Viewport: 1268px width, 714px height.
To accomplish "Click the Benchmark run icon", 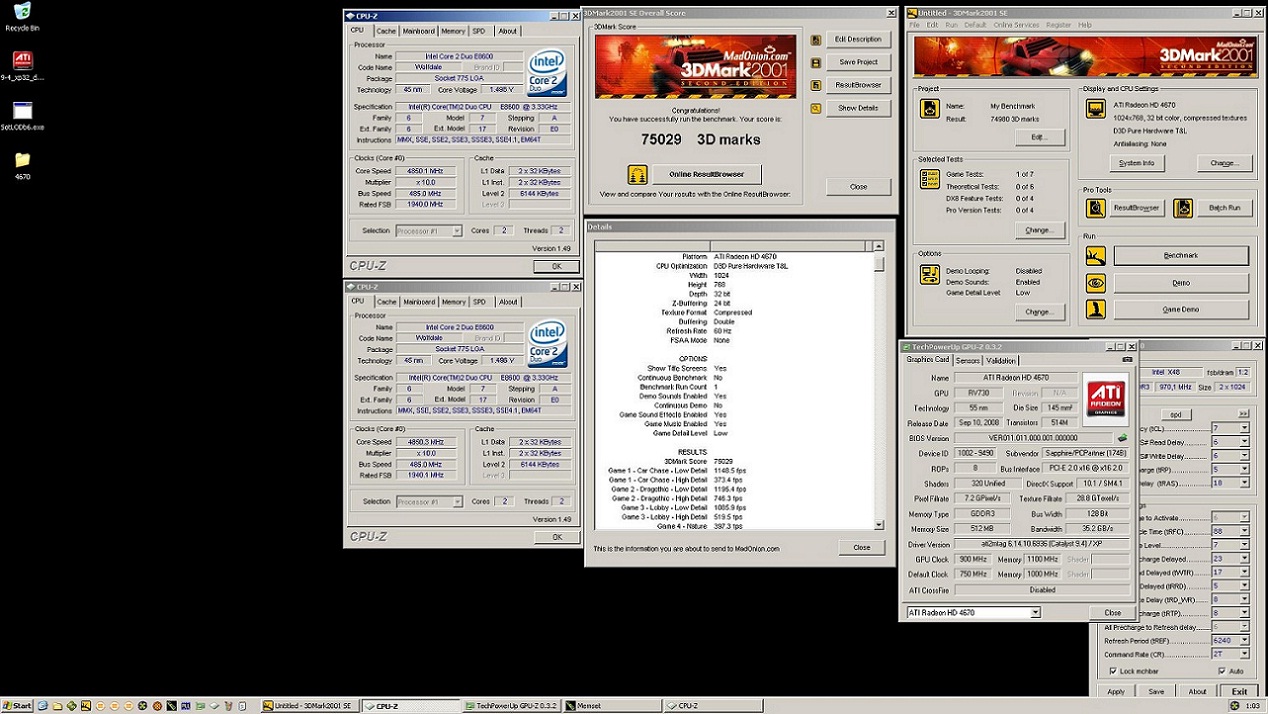I will coord(1095,256).
